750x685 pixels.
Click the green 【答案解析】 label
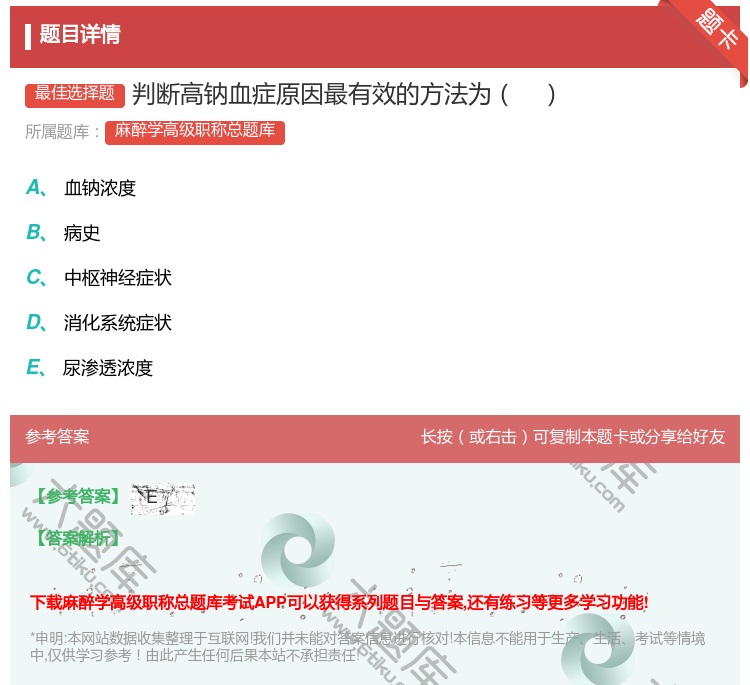(78, 538)
